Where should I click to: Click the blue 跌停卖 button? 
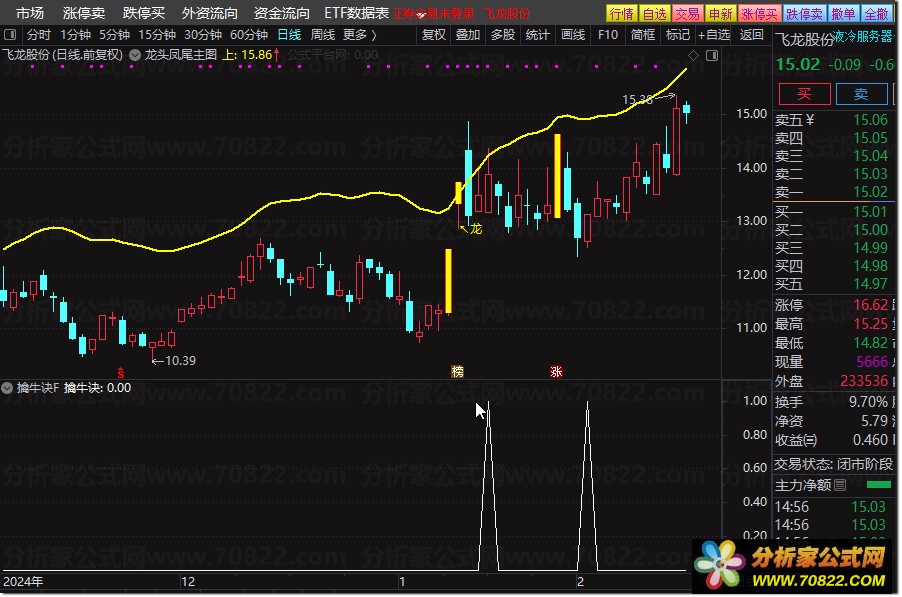tap(804, 13)
